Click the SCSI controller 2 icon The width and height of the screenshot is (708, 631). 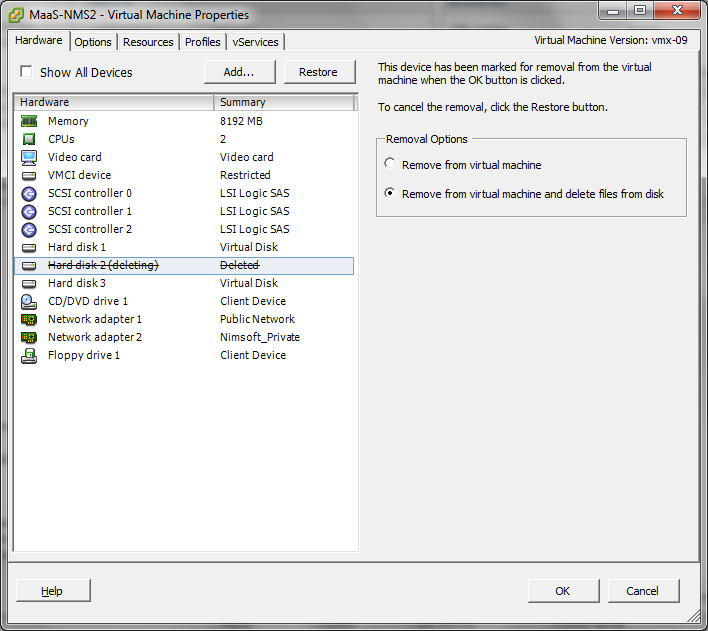pos(29,229)
